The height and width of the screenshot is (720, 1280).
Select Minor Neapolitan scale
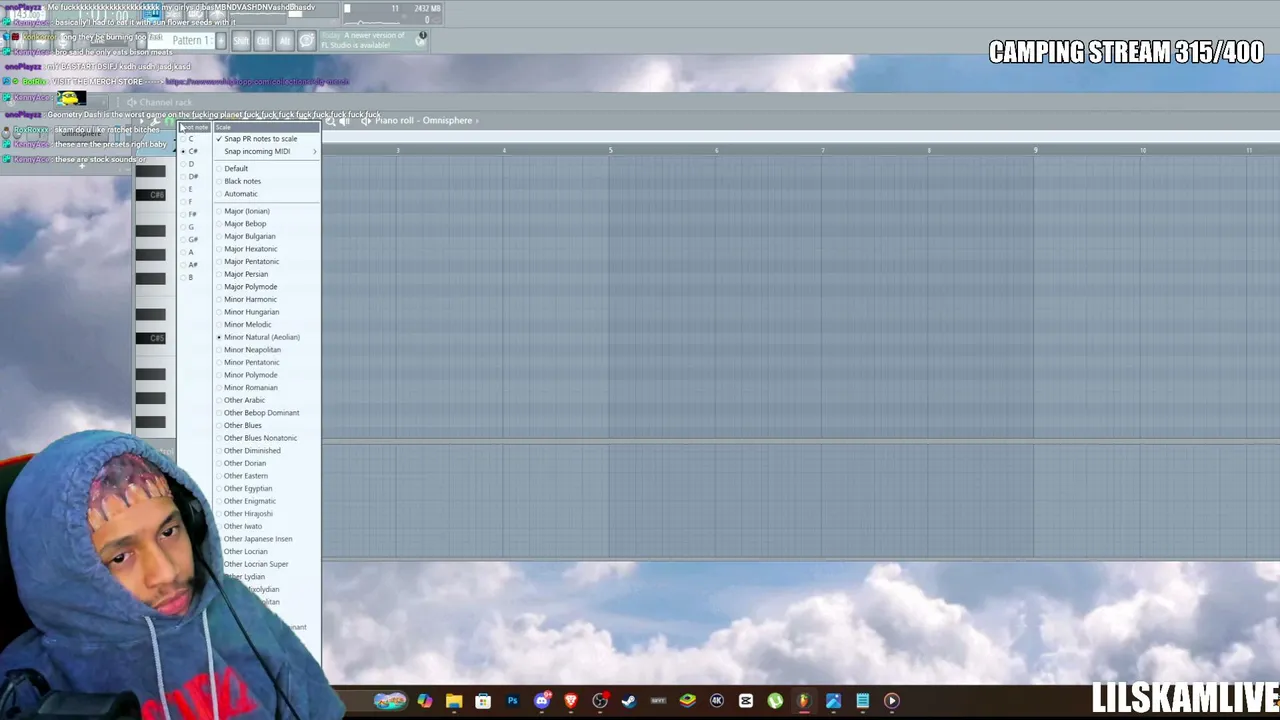[267, 350]
